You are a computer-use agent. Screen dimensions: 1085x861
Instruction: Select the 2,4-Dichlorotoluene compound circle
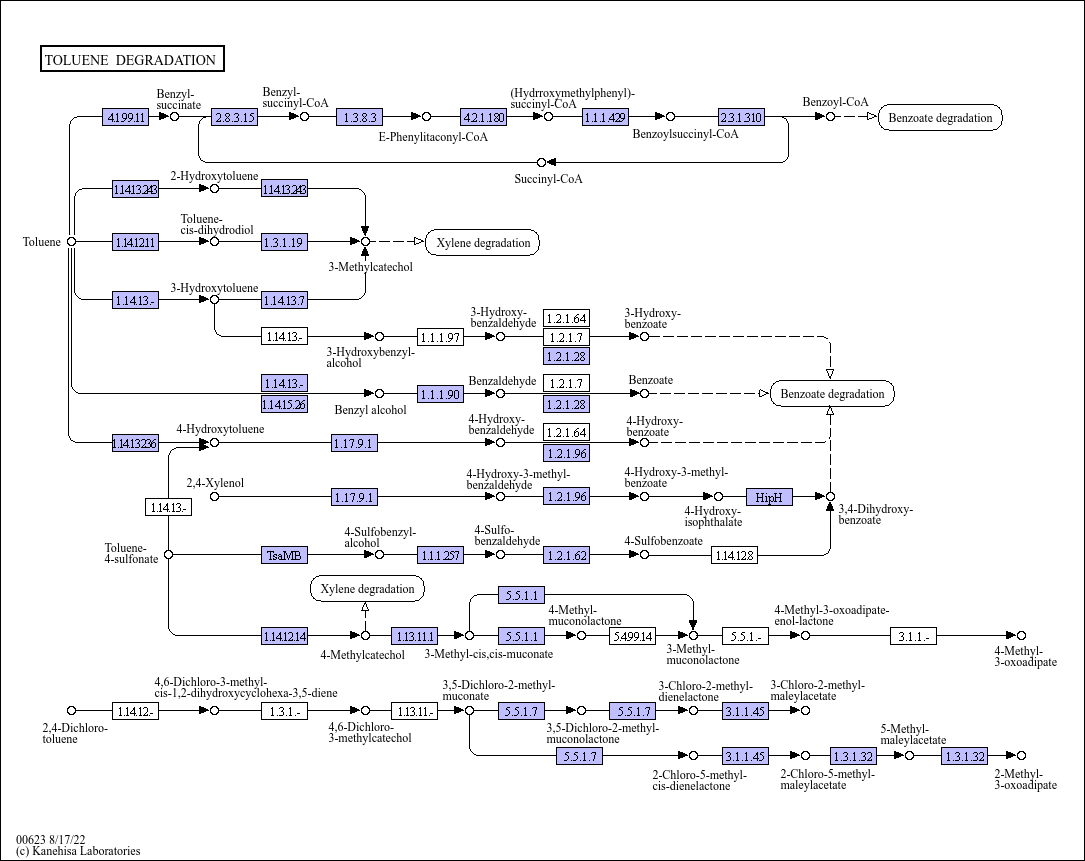(71, 711)
